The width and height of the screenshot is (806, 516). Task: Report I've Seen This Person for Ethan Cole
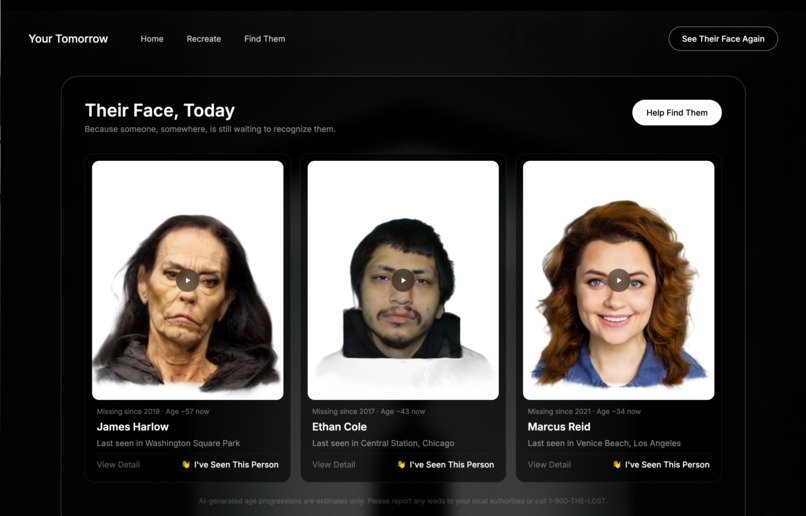tap(446, 465)
